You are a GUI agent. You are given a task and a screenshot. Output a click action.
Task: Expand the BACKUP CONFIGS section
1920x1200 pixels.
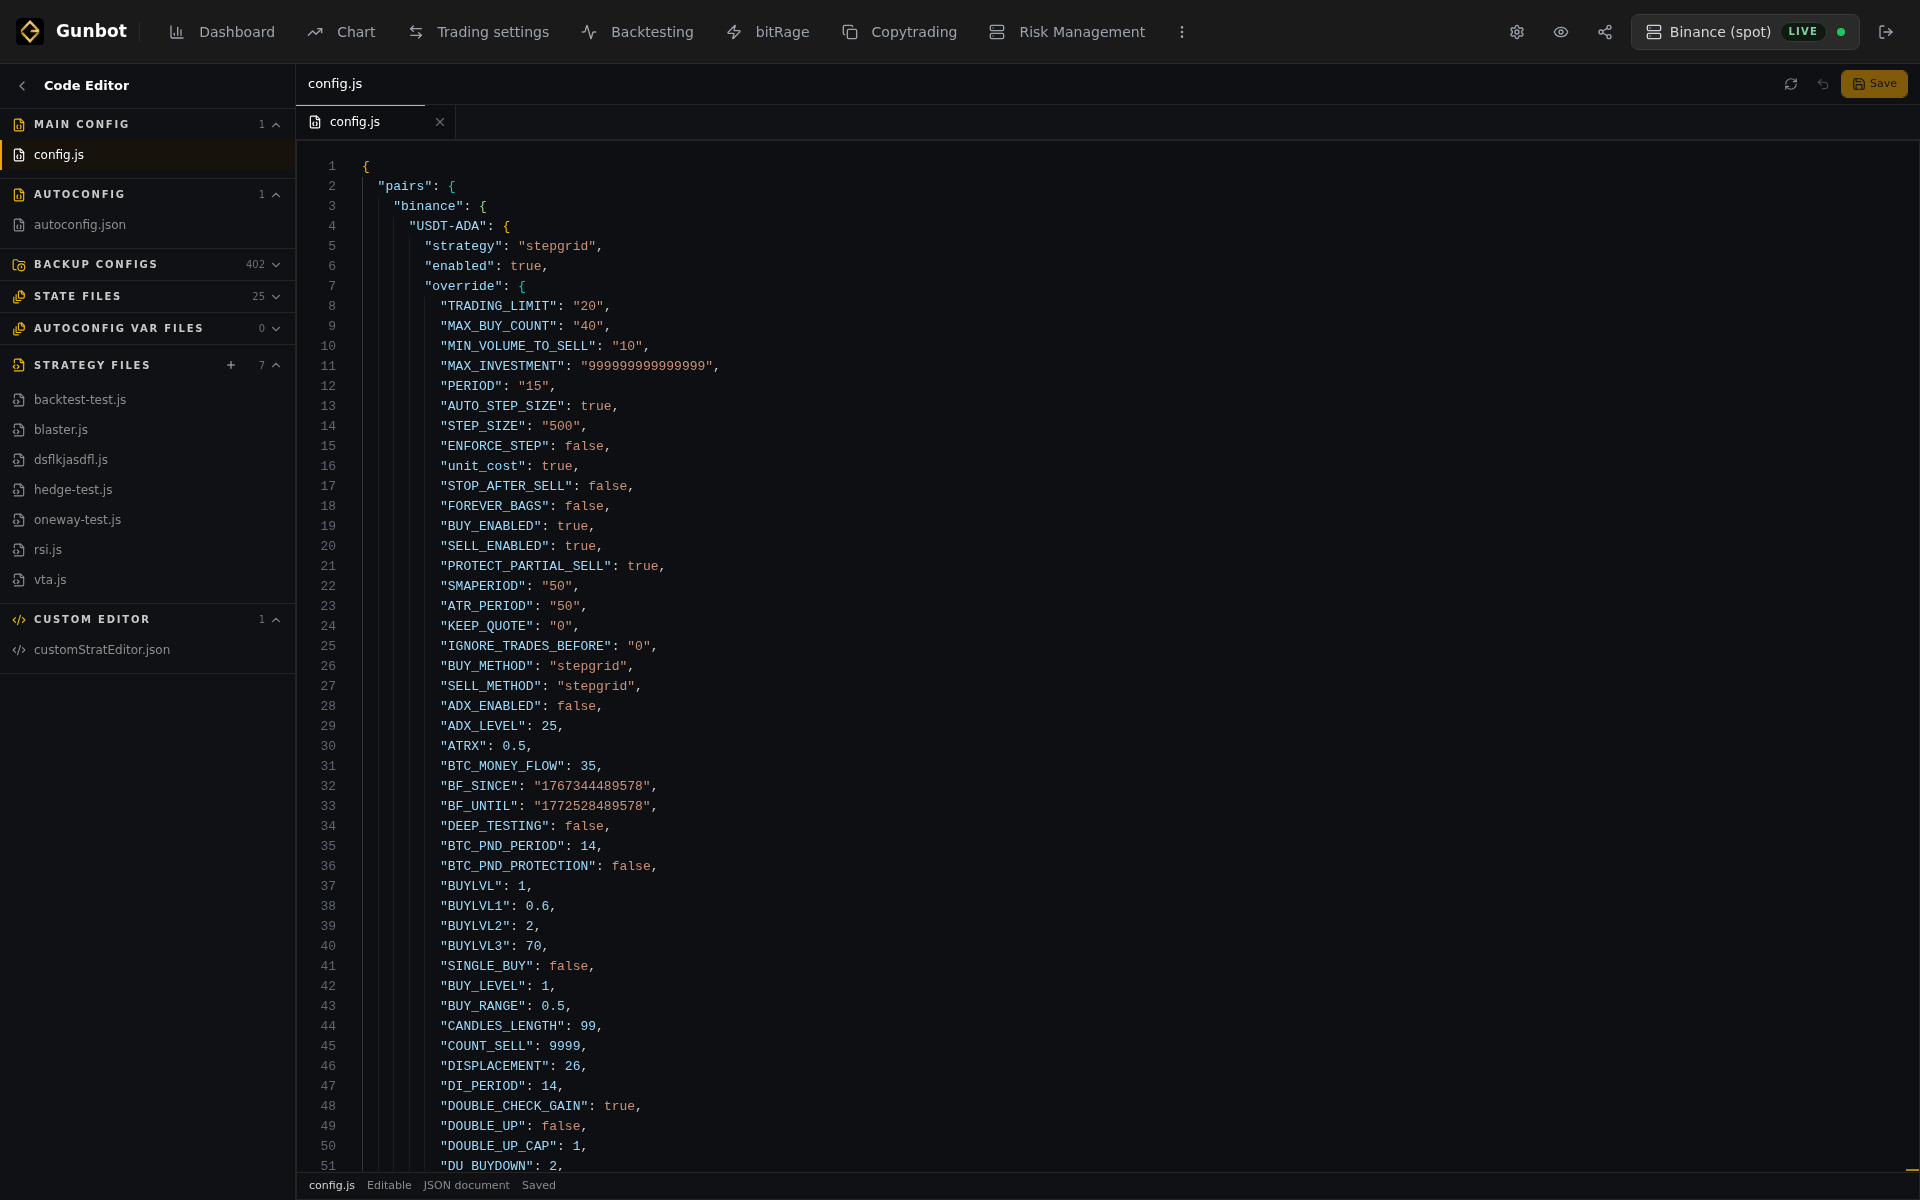[276, 265]
